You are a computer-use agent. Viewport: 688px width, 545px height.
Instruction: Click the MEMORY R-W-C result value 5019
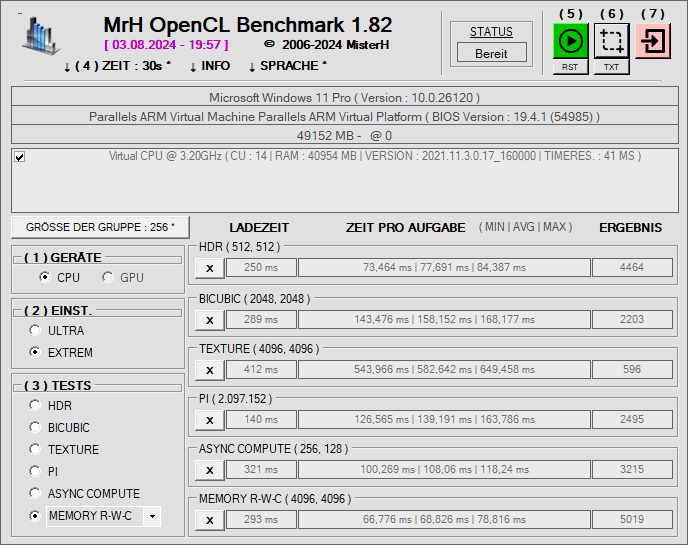[x=632, y=519]
